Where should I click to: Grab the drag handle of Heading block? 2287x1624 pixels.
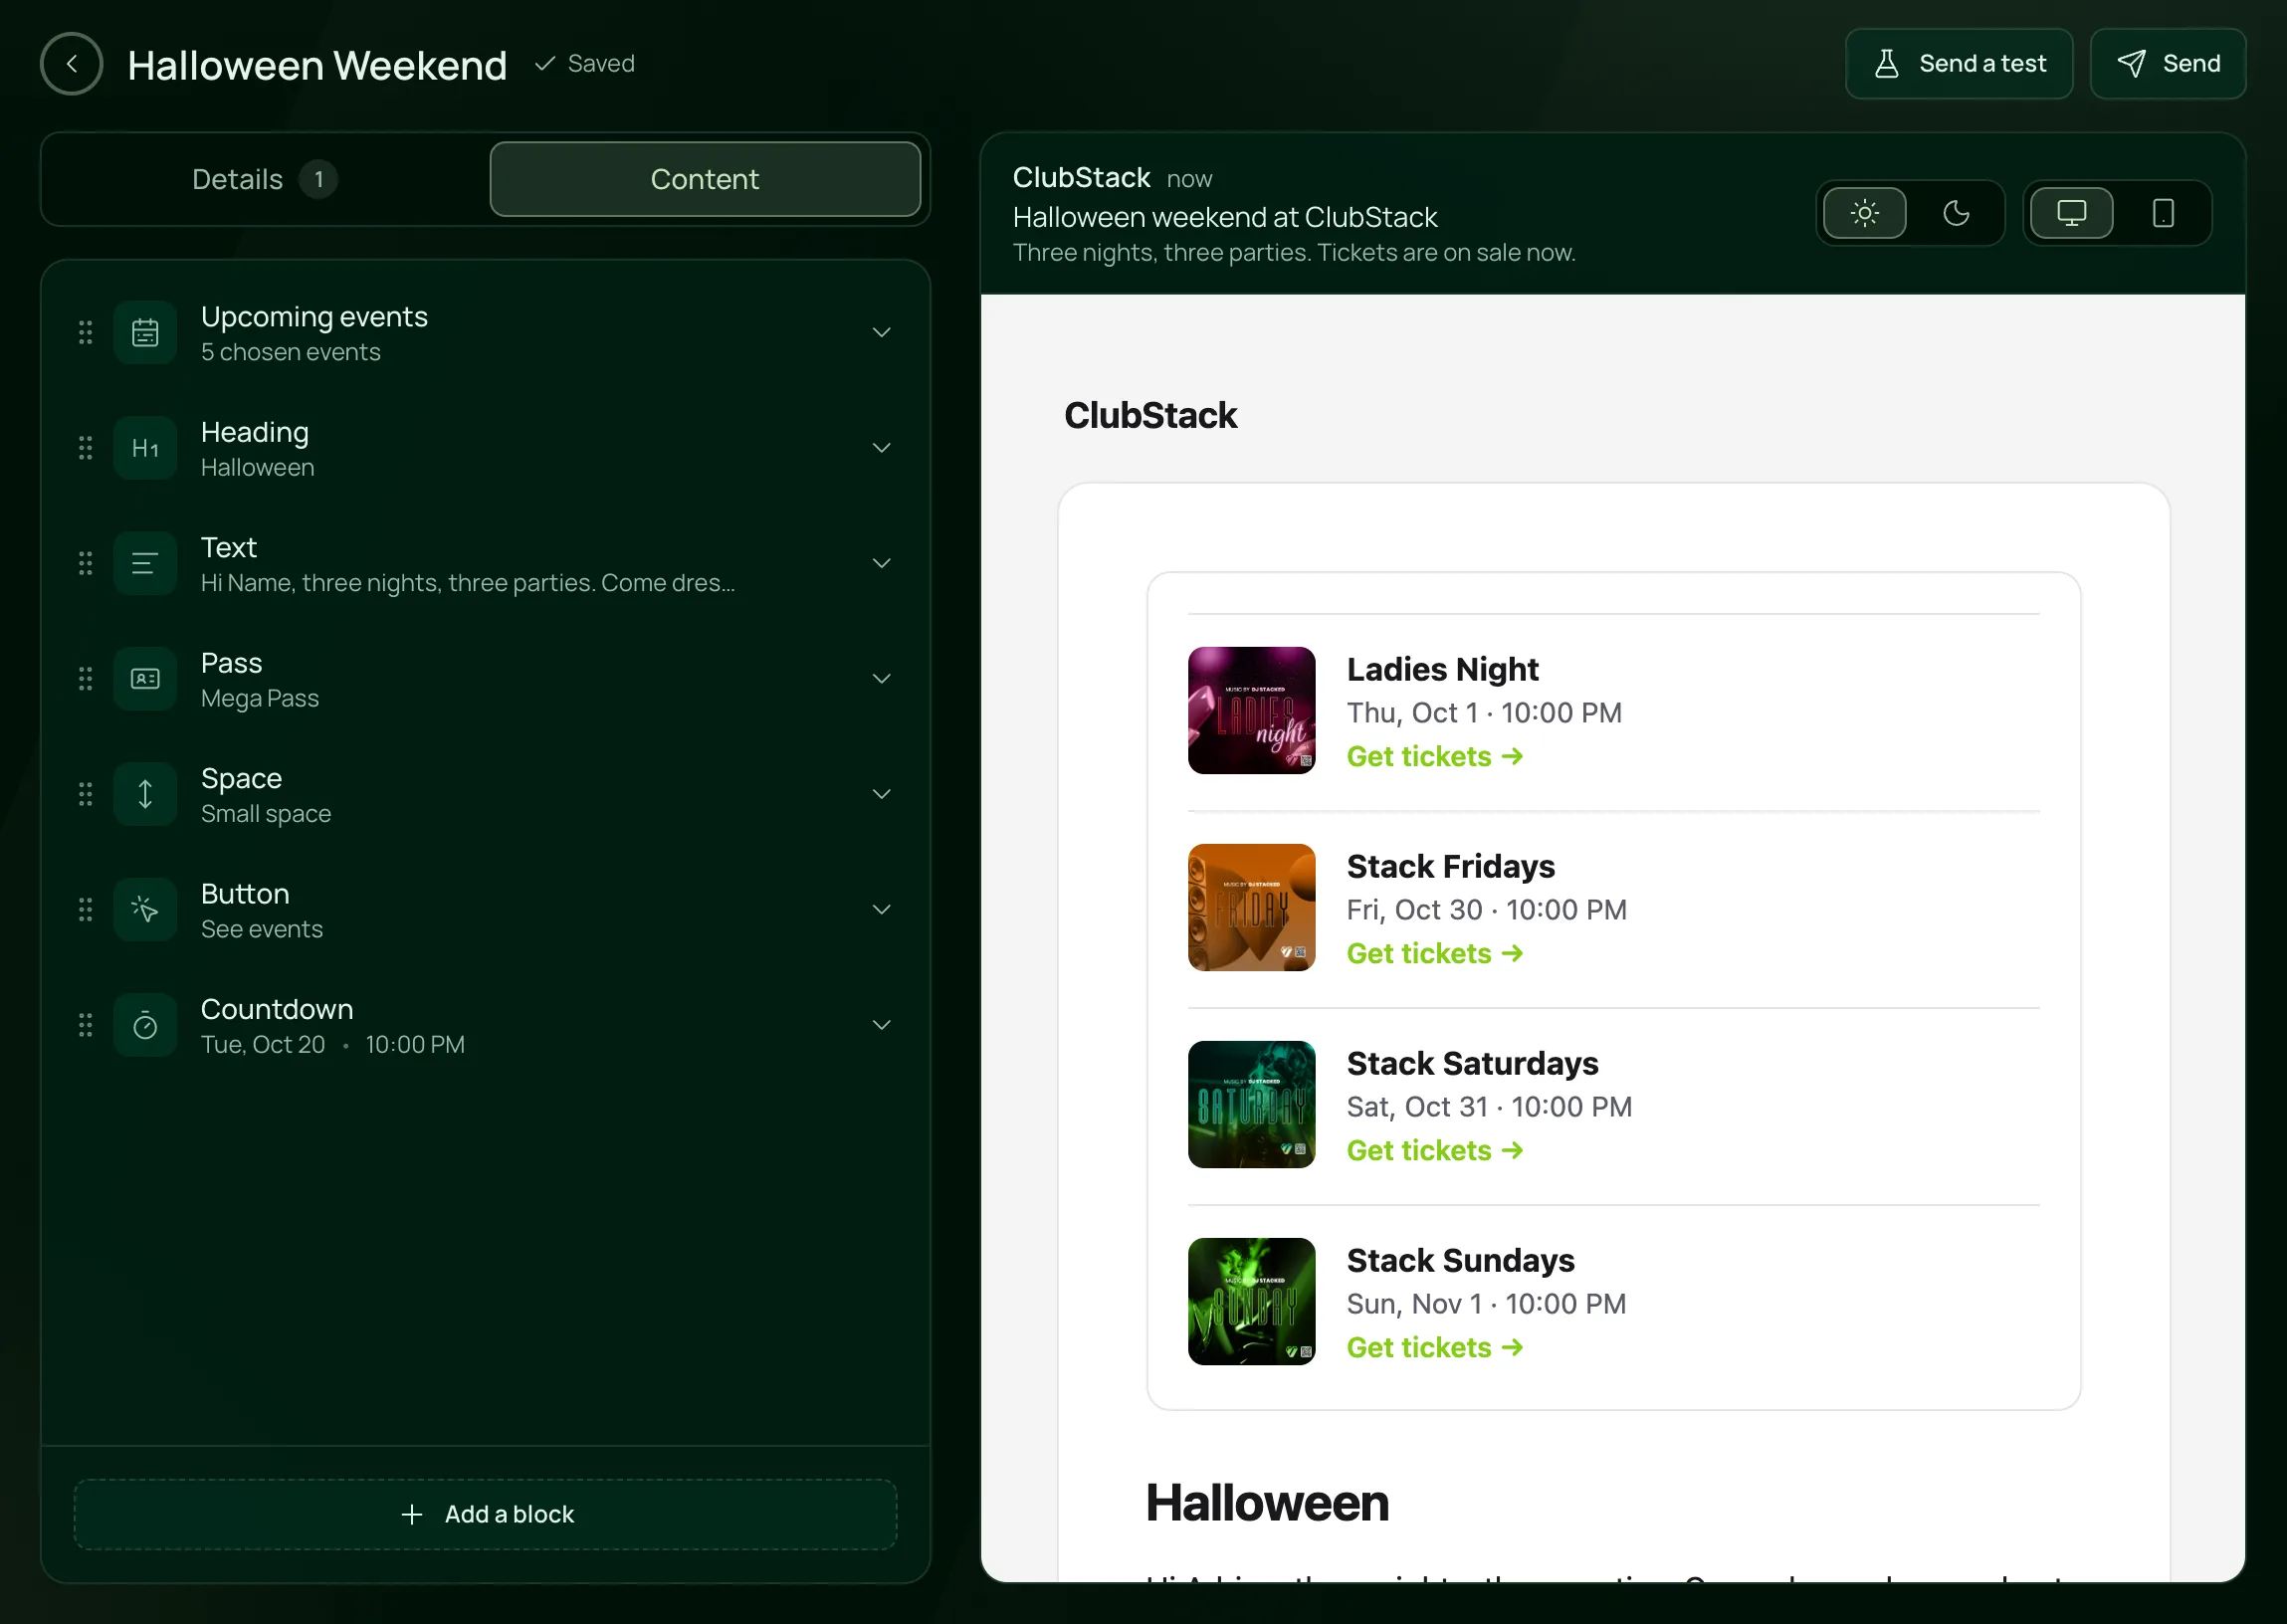point(86,448)
